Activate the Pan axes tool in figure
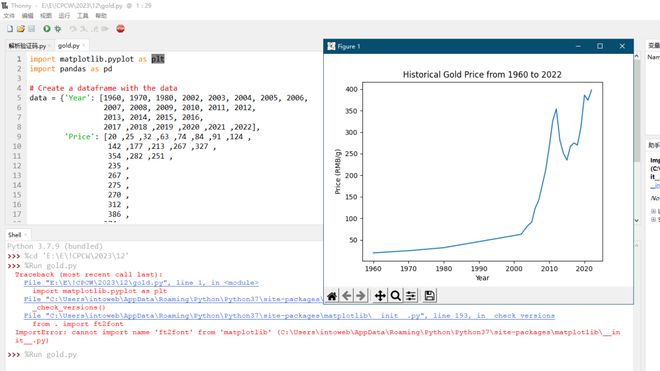The width and height of the screenshot is (660, 371). pyautogui.click(x=380, y=296)
